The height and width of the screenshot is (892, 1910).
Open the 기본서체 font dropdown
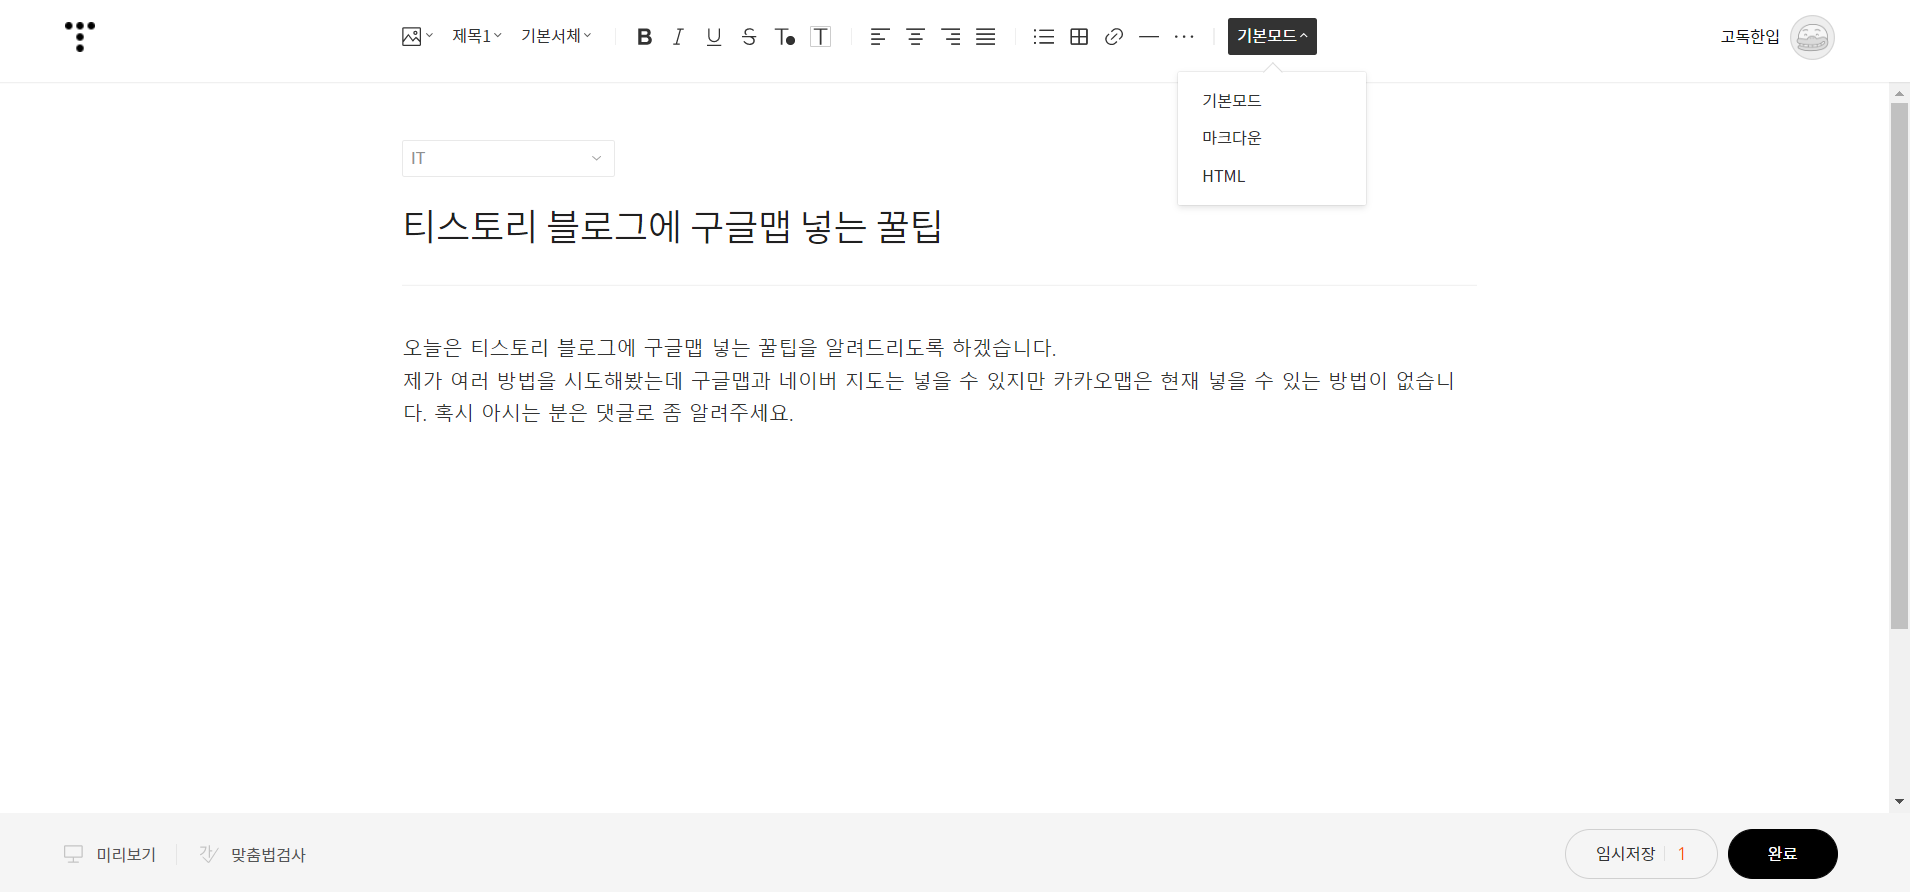556,37
